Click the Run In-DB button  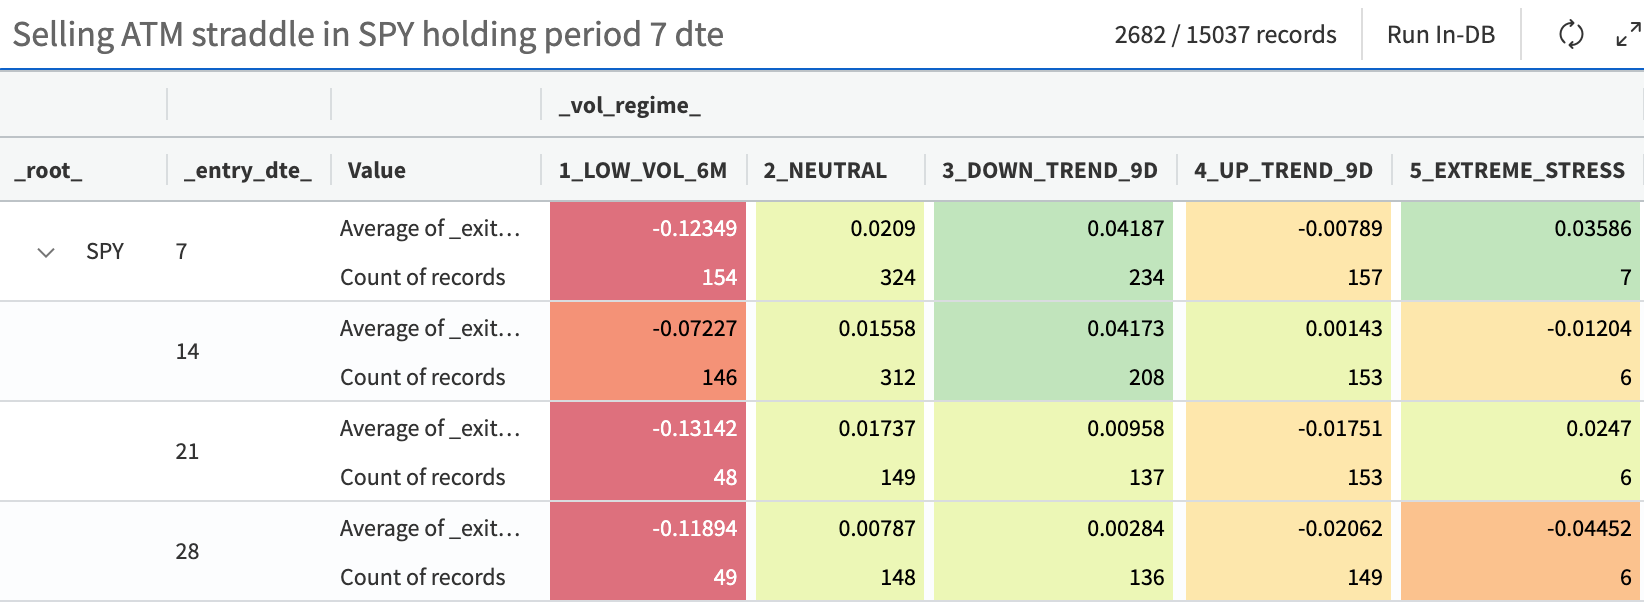[x=1440, y=35]
